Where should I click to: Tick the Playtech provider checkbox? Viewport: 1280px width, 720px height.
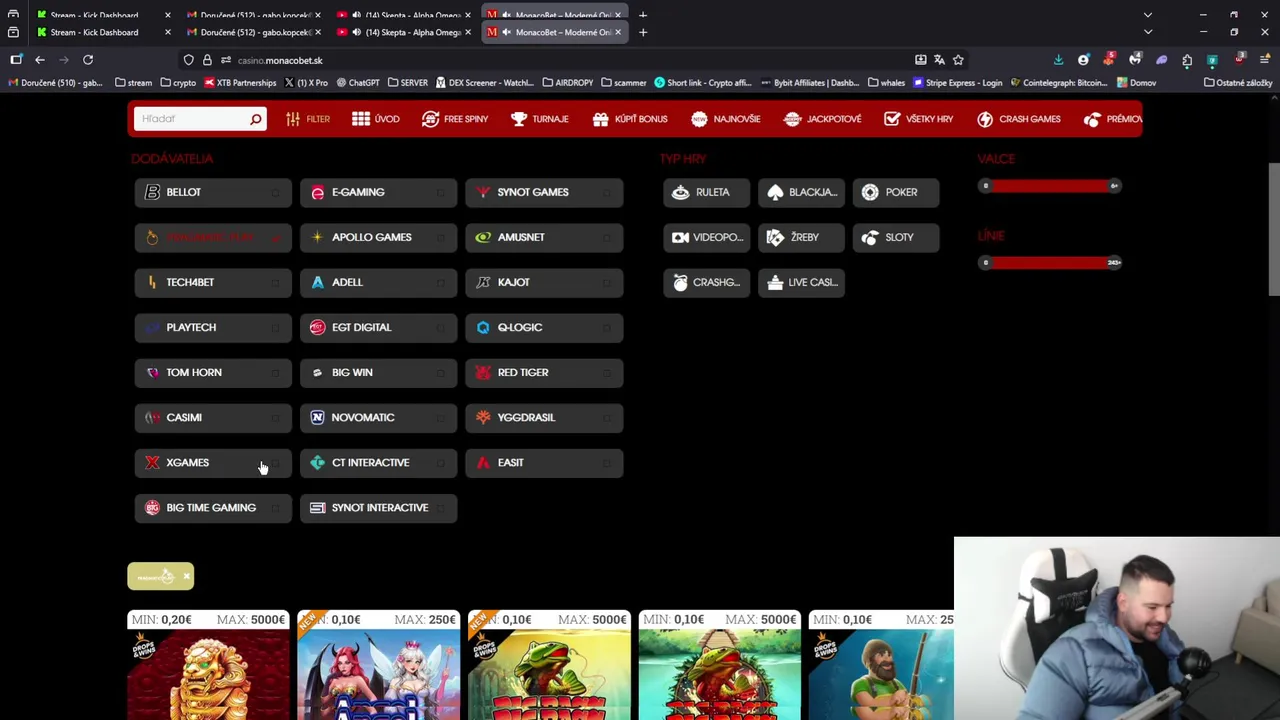tap(275, 328)
